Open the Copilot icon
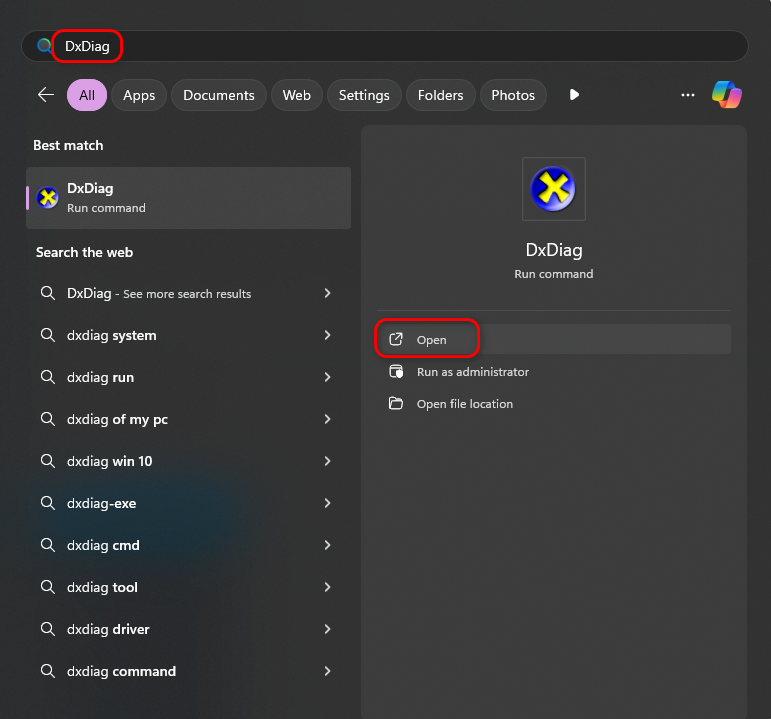Image resolution: width=771 pixels, height=719 pixels. (x=727, y=95)
